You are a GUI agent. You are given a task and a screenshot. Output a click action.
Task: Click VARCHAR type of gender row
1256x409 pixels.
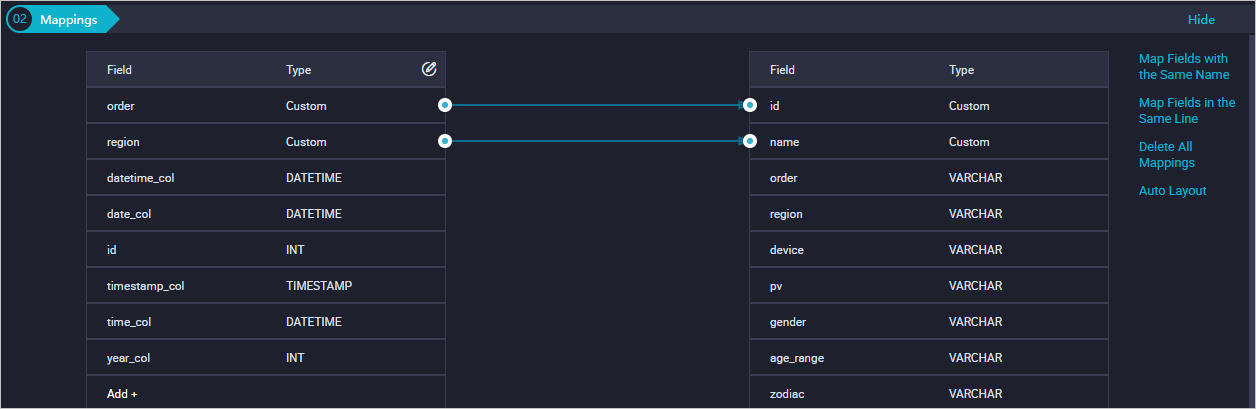click(x=975, y=322)
